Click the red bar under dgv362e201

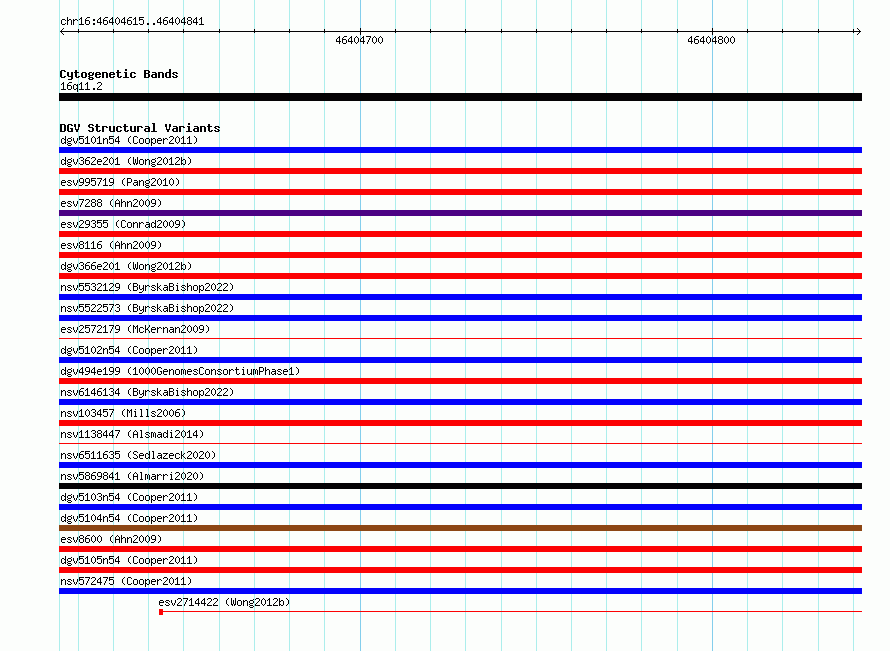pos(460,171)
